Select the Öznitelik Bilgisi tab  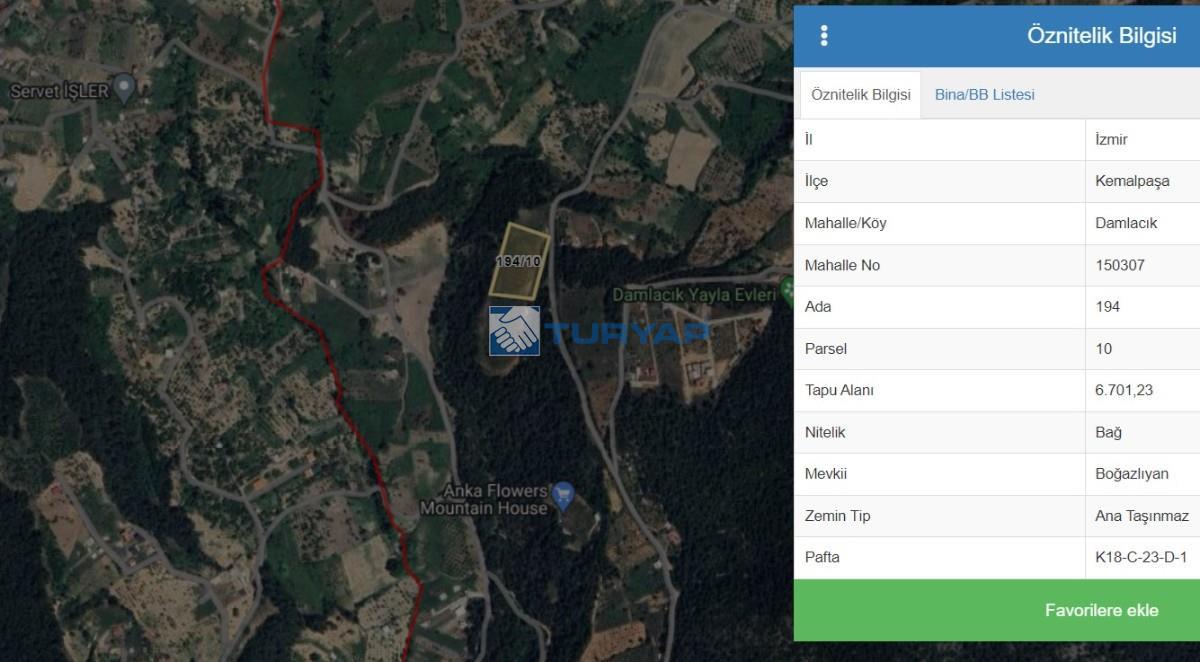tap(860, 95)
